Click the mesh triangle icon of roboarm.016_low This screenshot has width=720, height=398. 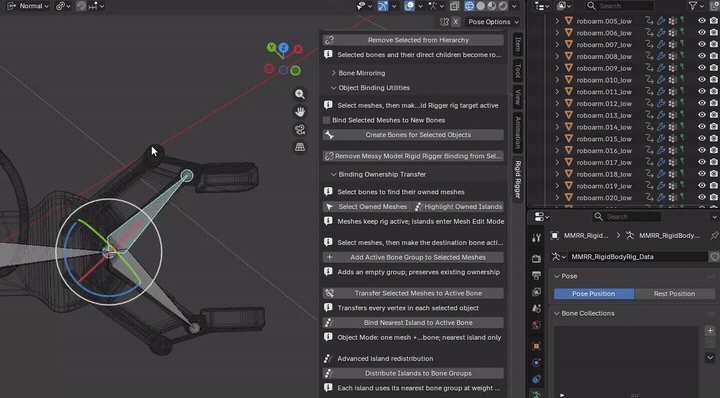[x=568, y=151]
